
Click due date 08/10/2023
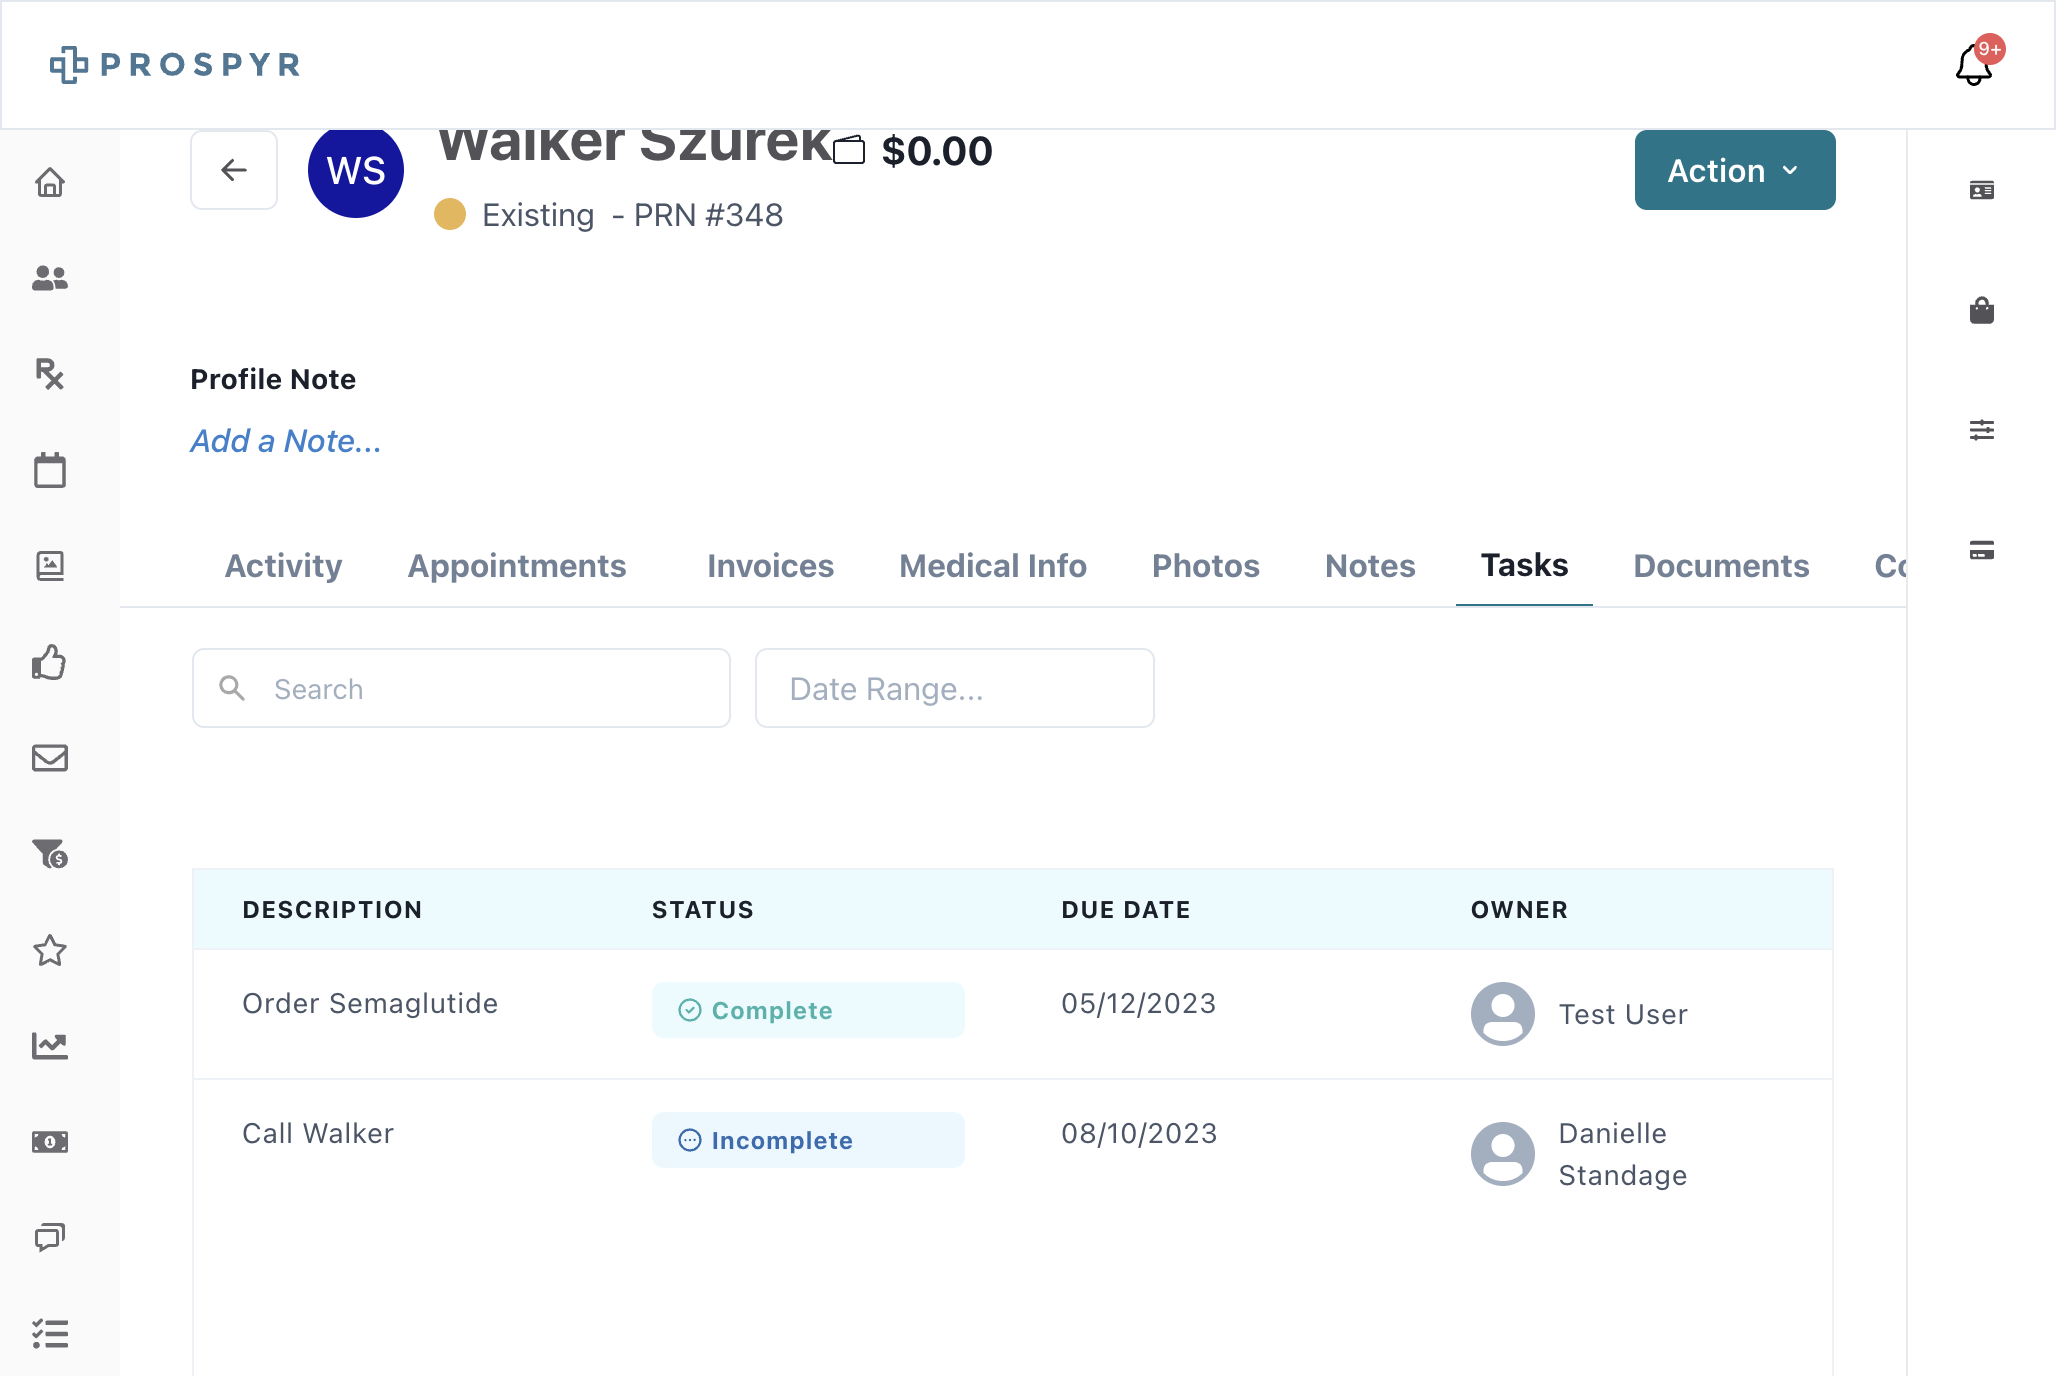pos(1139,1133)
